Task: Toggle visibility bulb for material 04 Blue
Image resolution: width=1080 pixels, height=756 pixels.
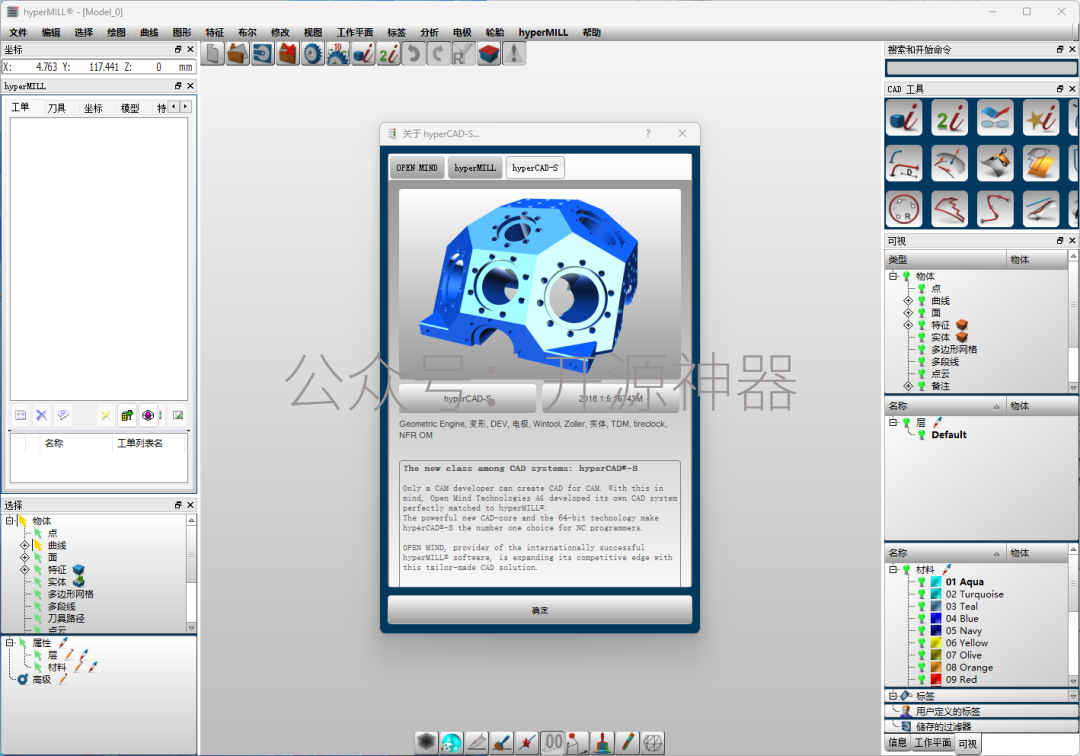Action: 922,618
